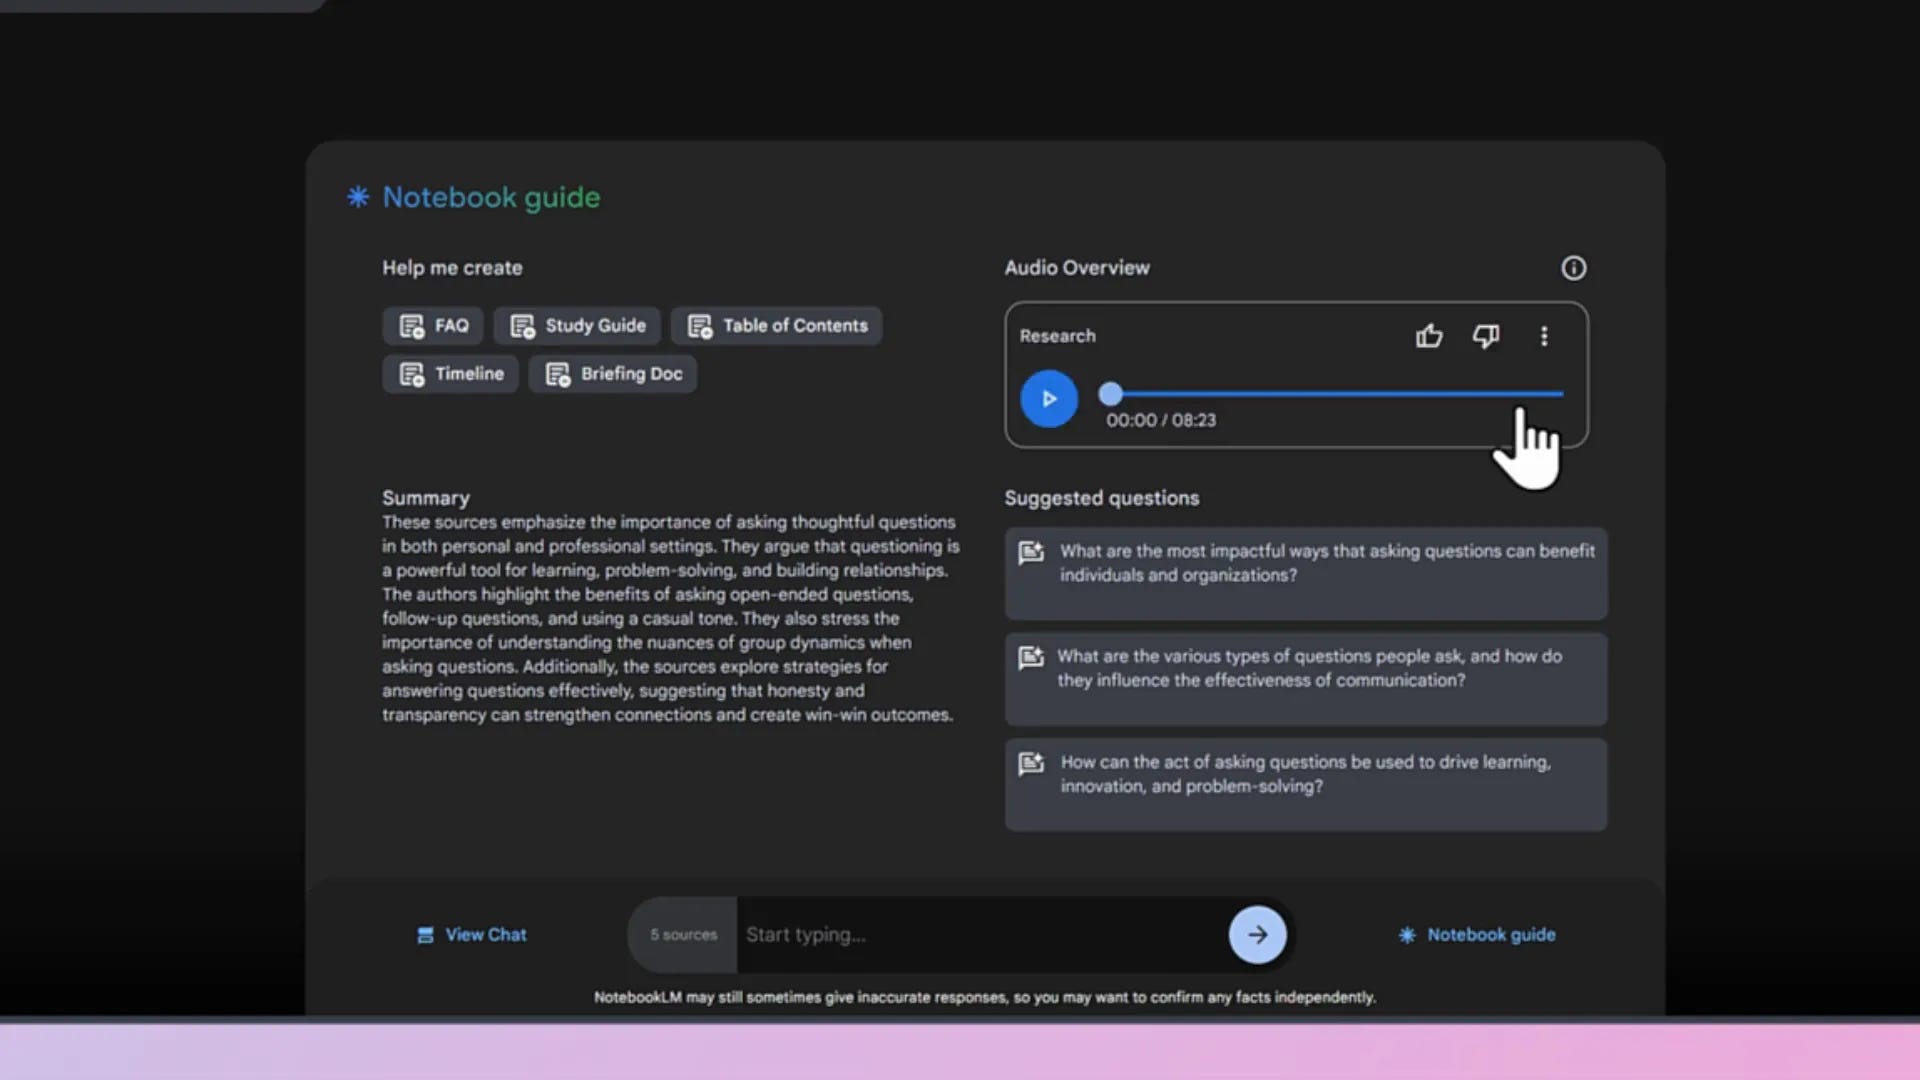
Task: Generate a Briefing Doc
Action: 612,373
